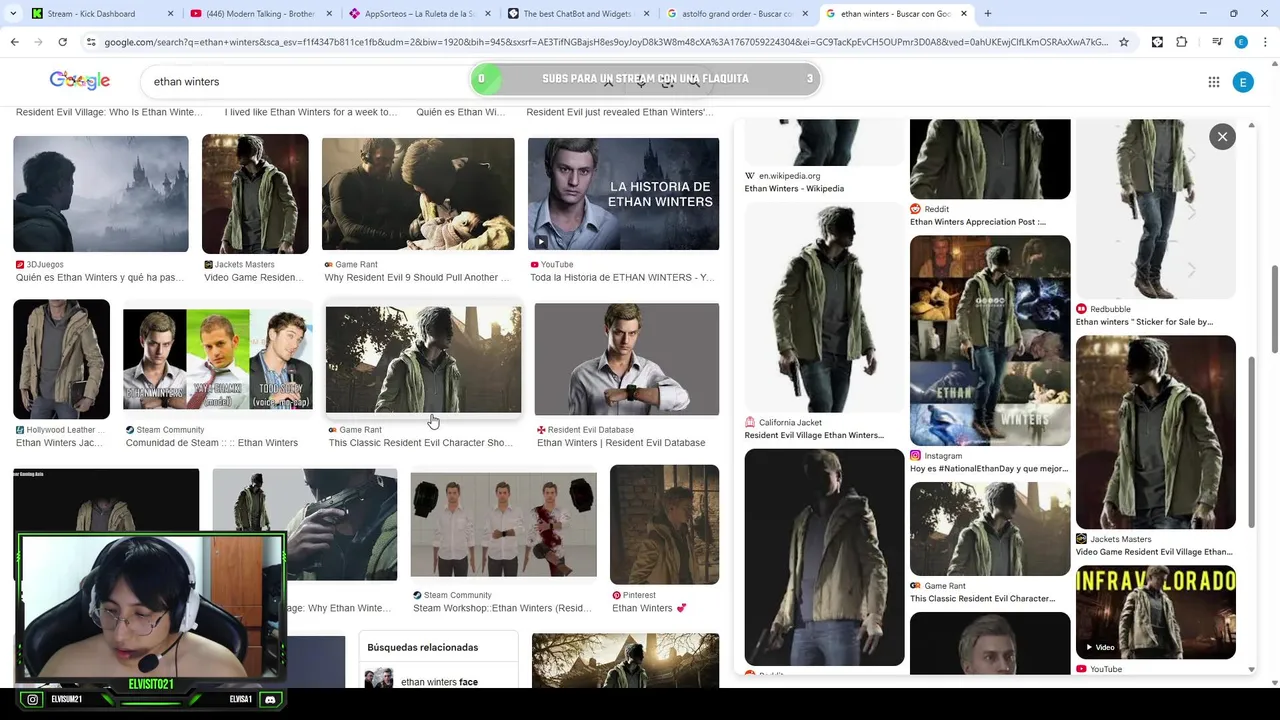Screen dimensions: 1280x720
Task: Open 'Ethan Winters Appreciation Post' Reddit link
Action: pos(978,222)
